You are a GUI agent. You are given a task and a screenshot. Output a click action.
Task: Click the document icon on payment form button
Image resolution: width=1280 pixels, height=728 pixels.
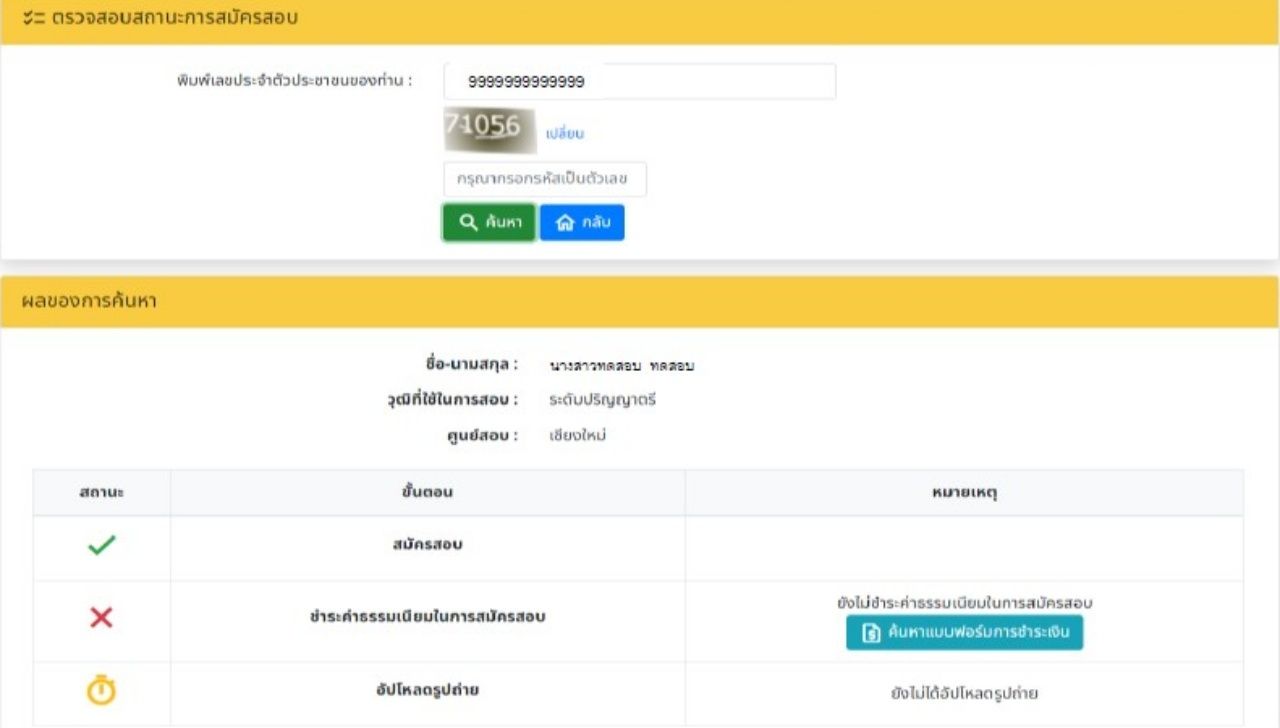click(871, 633)
